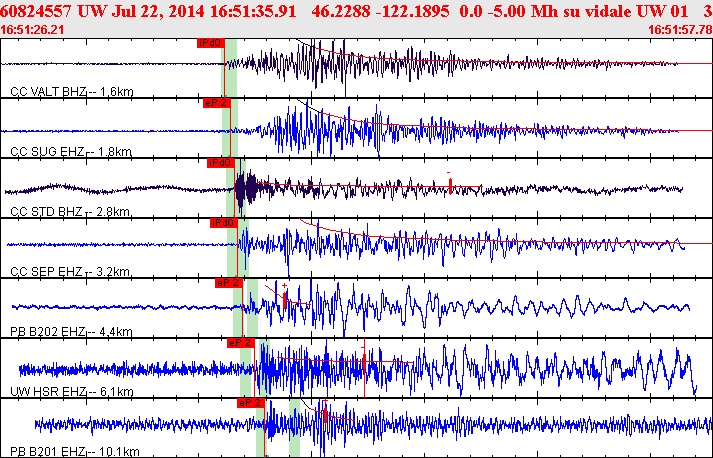Select the CC SEP EHZ 3.2km label
The width and height of the screenshot is (713, 458).
pos(70,272)
